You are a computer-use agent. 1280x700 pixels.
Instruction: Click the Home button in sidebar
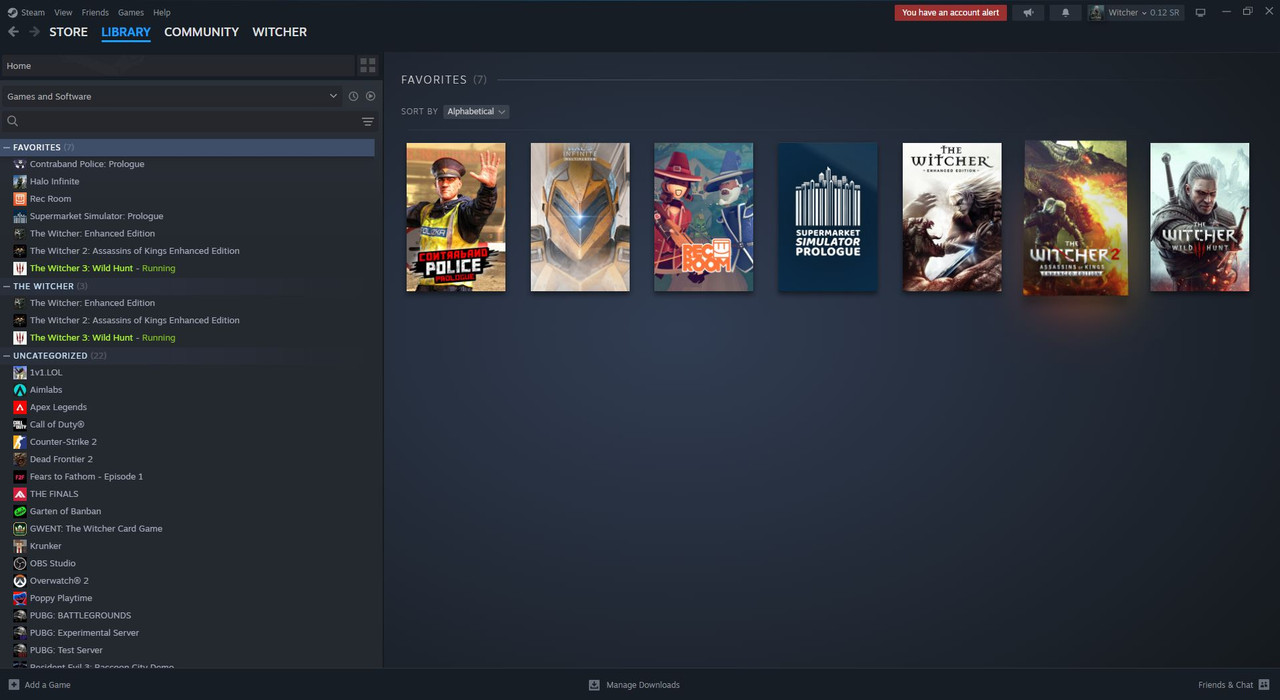point(179,65)
